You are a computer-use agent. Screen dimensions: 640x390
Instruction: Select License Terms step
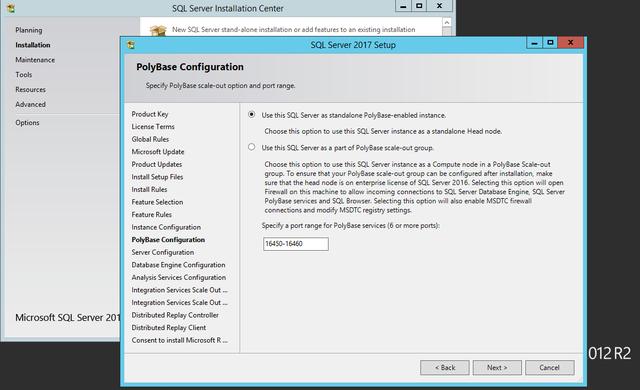(x=153, y=127)
